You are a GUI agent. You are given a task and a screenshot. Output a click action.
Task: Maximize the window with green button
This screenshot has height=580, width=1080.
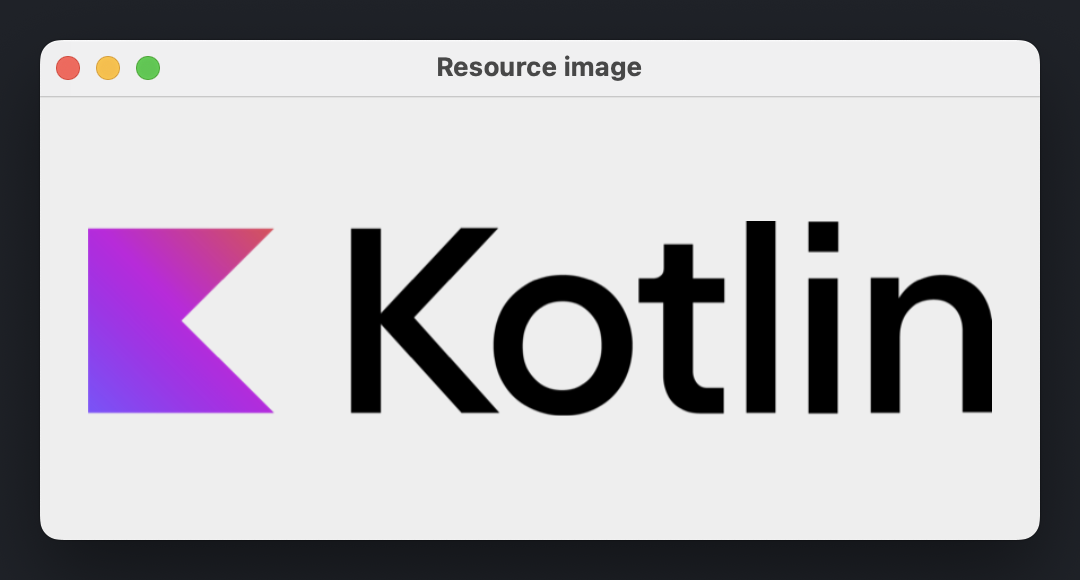(x=148, y=68)
